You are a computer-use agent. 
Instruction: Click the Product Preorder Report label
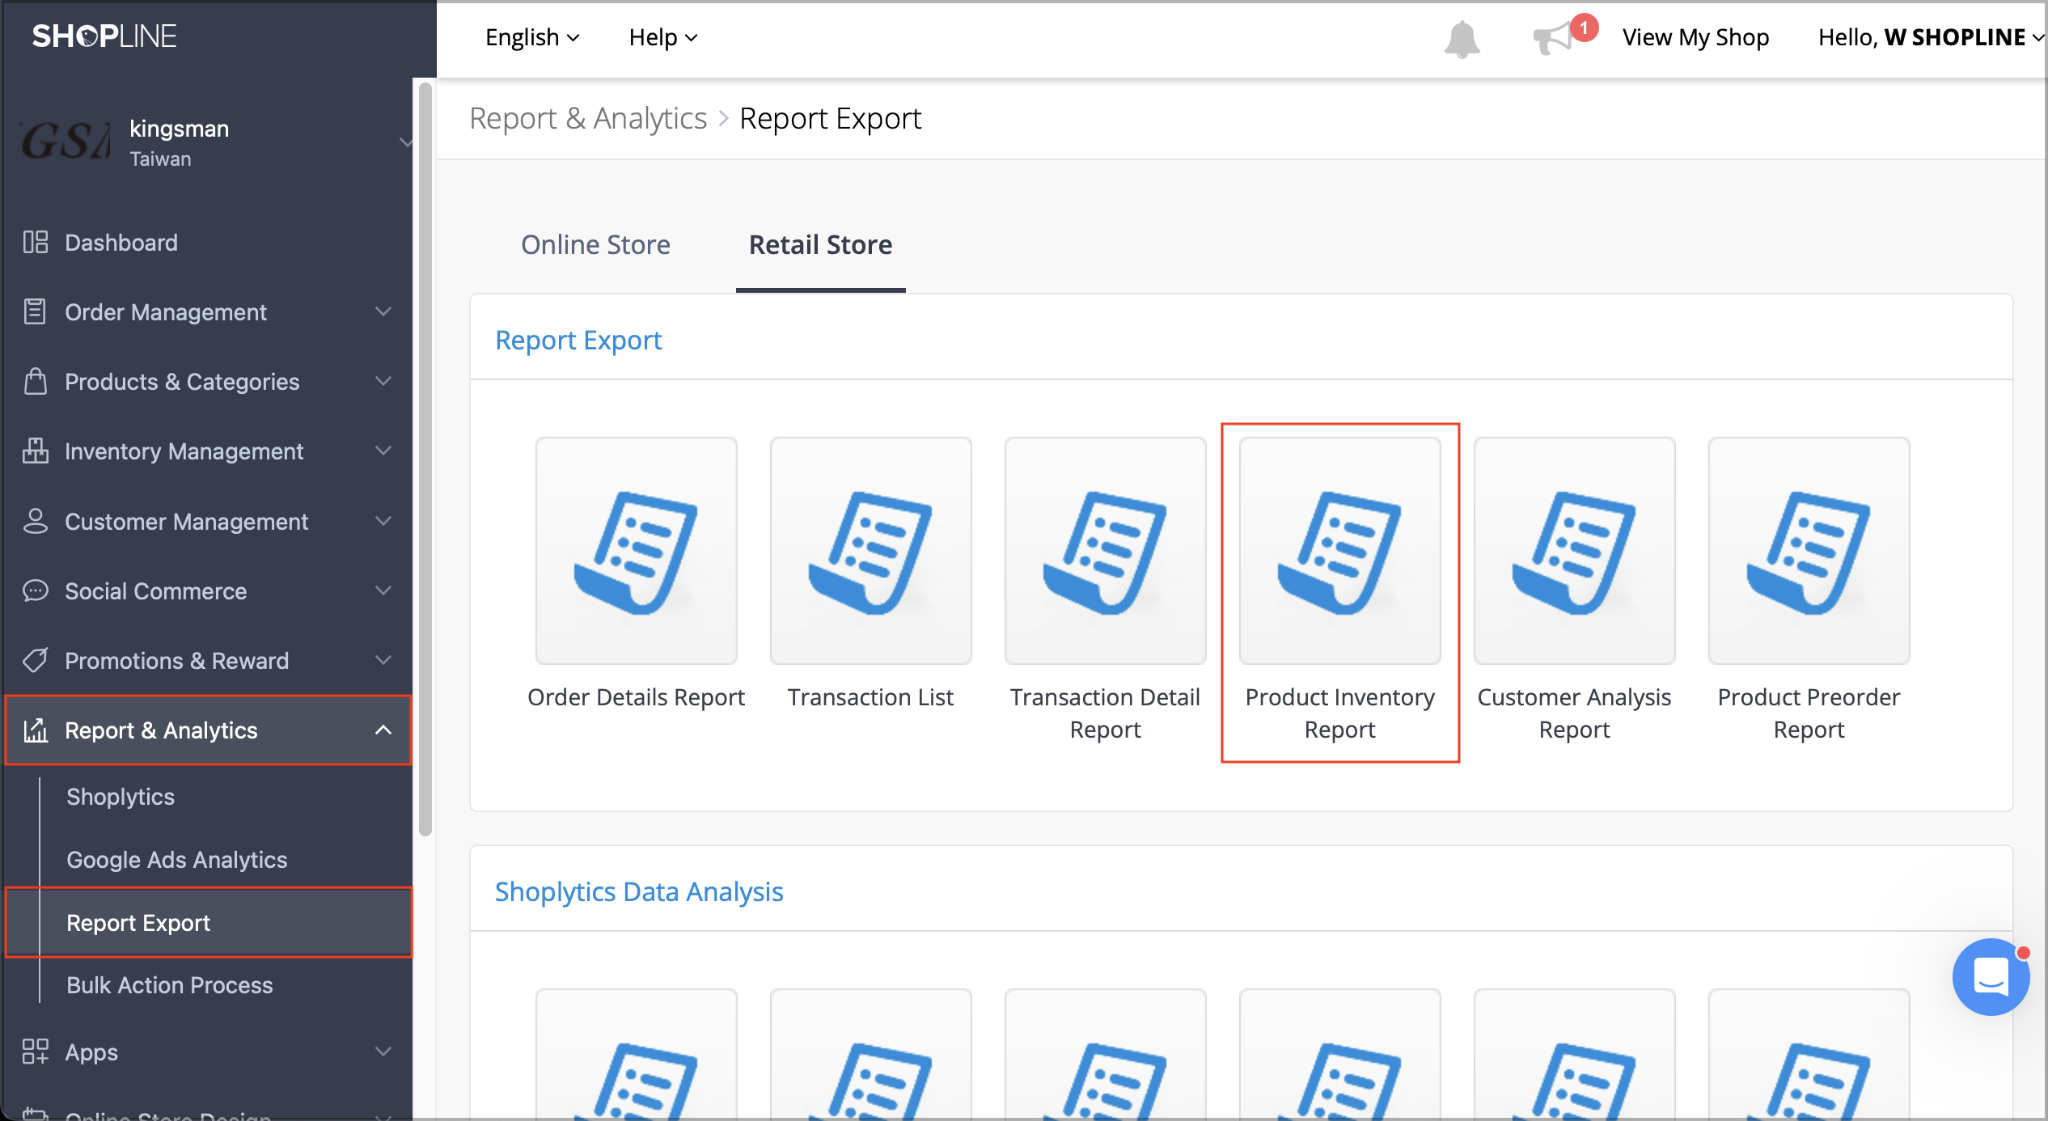(x=1809, y=713)
